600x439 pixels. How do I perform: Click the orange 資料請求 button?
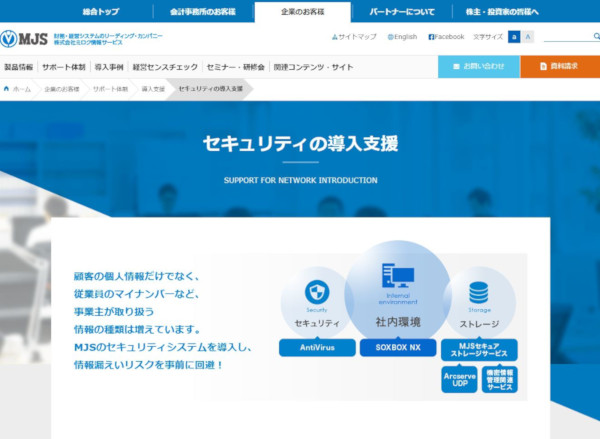pos(560,67)
